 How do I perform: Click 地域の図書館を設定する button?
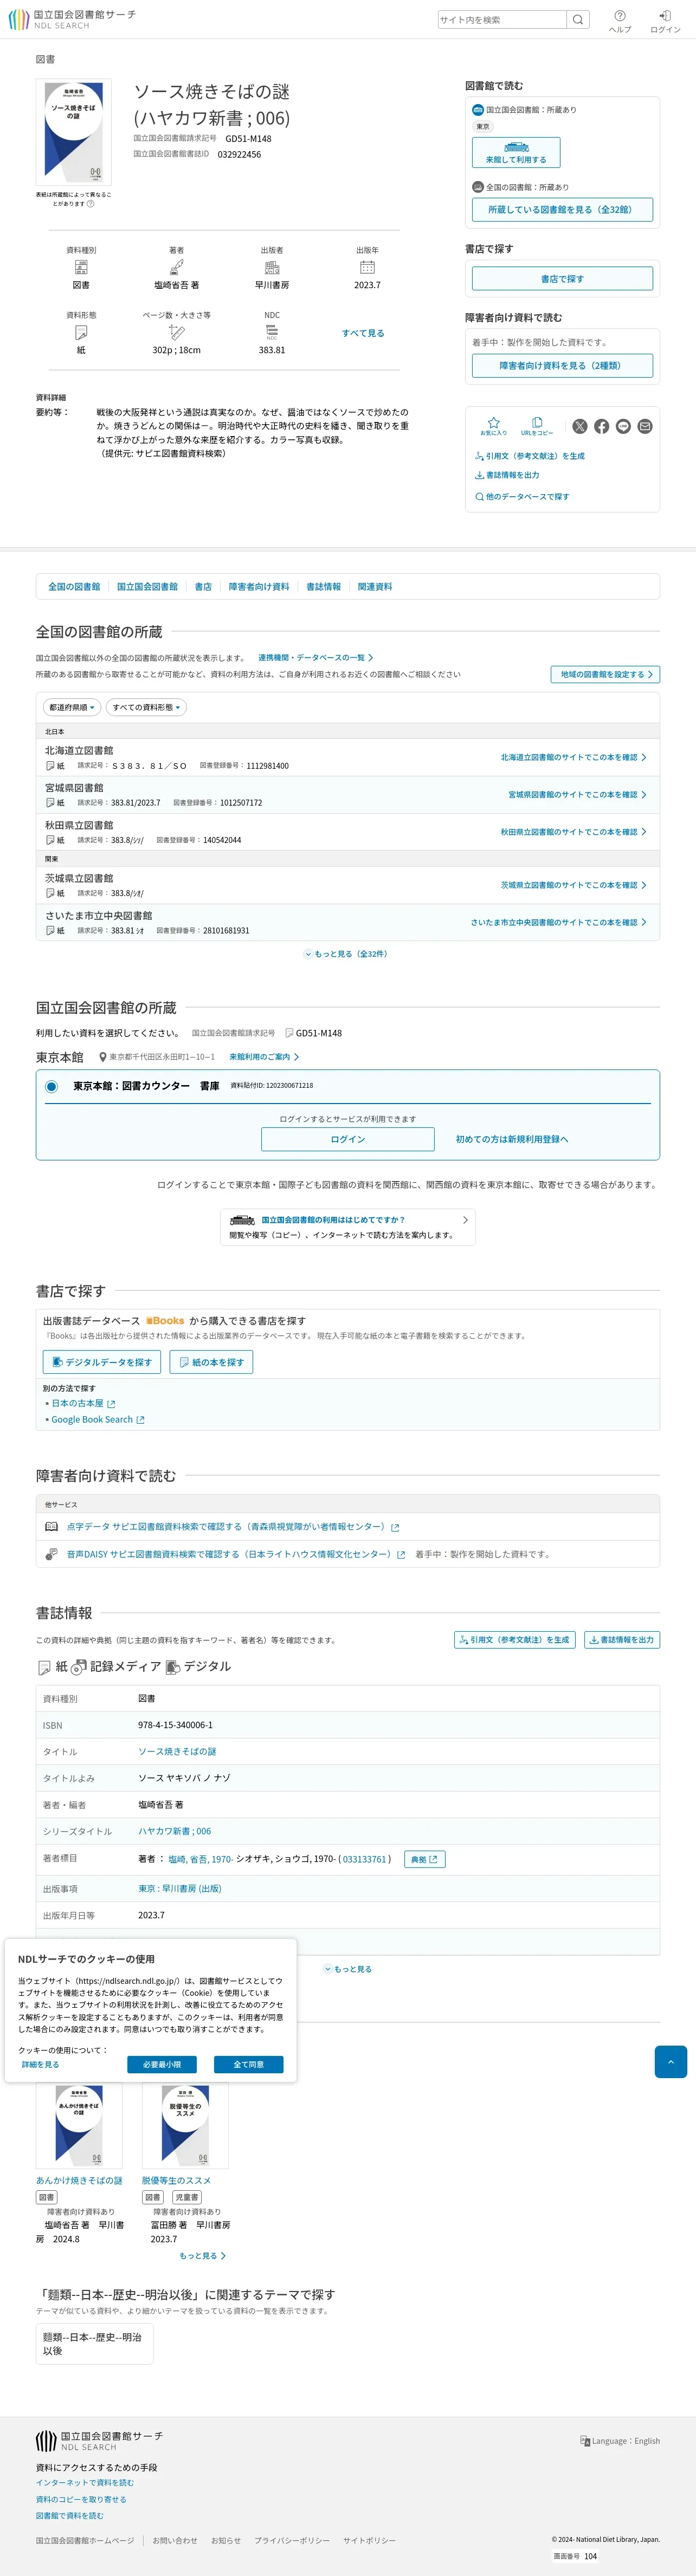(x=605, y=674)
